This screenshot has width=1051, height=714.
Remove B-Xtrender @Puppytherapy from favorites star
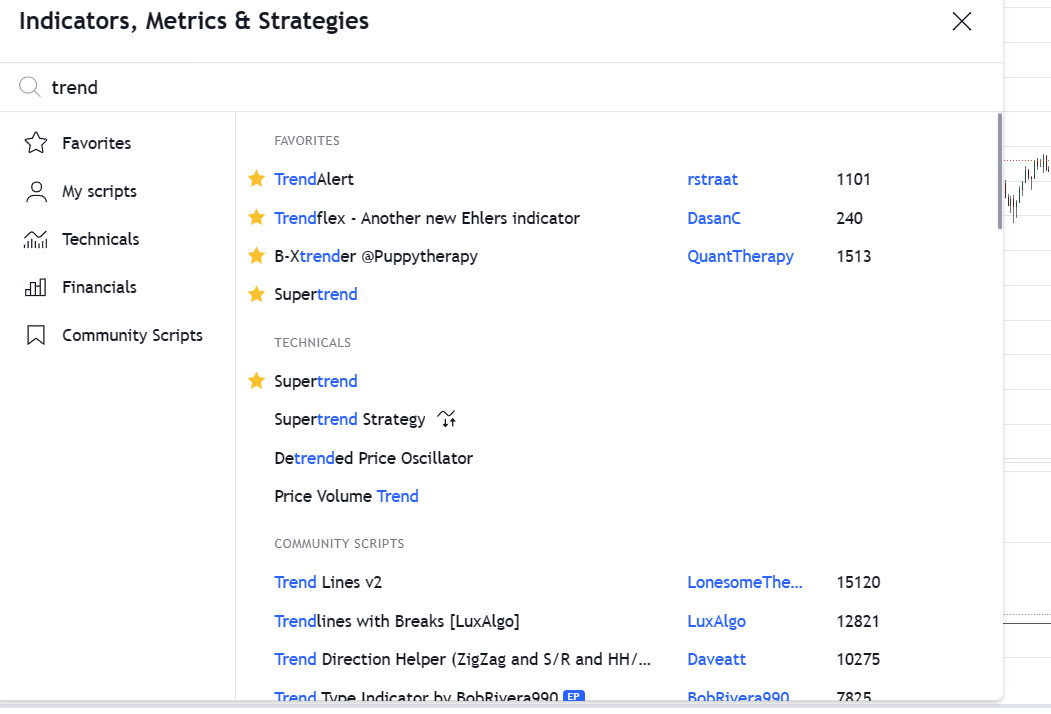click(256, 256)
